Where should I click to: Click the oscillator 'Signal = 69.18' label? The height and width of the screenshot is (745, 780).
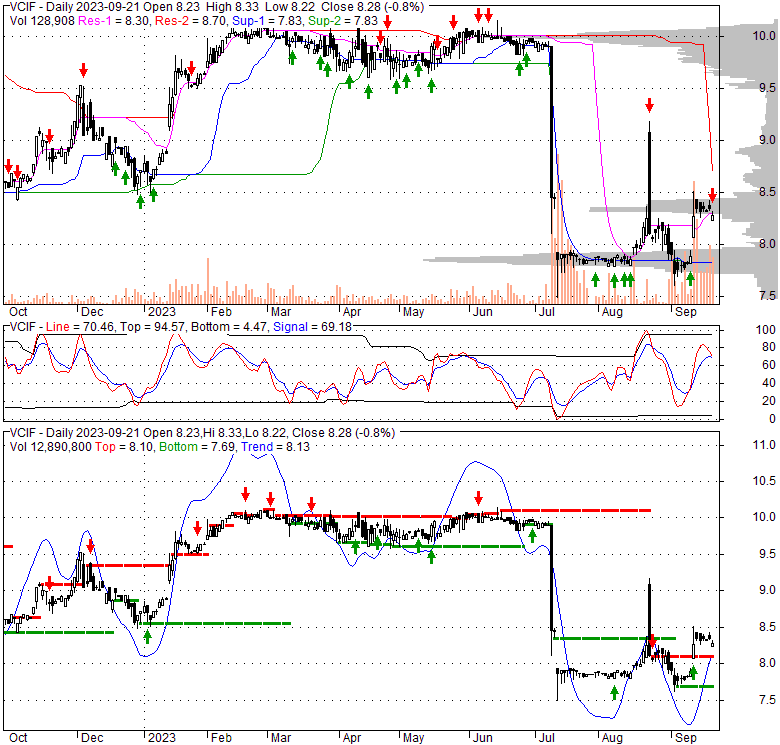click(312, 327)
